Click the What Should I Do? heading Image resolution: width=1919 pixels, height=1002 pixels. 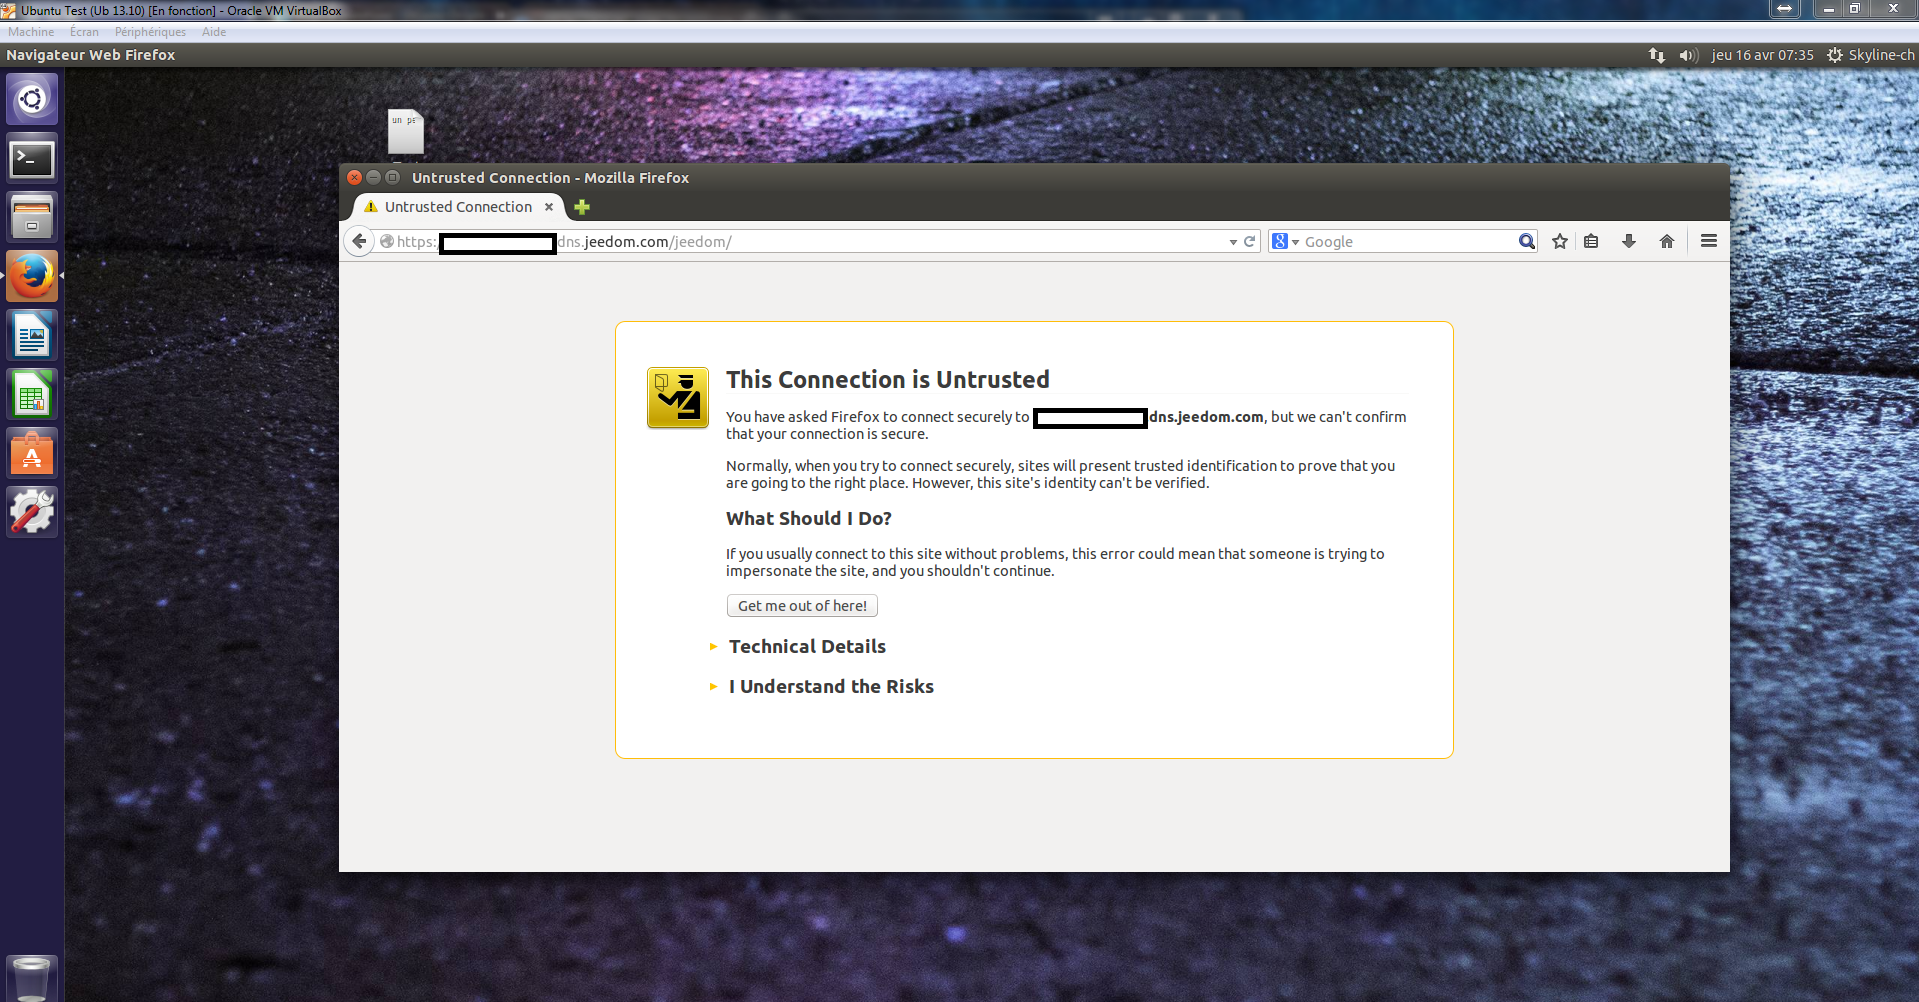(x=809, y=518)
